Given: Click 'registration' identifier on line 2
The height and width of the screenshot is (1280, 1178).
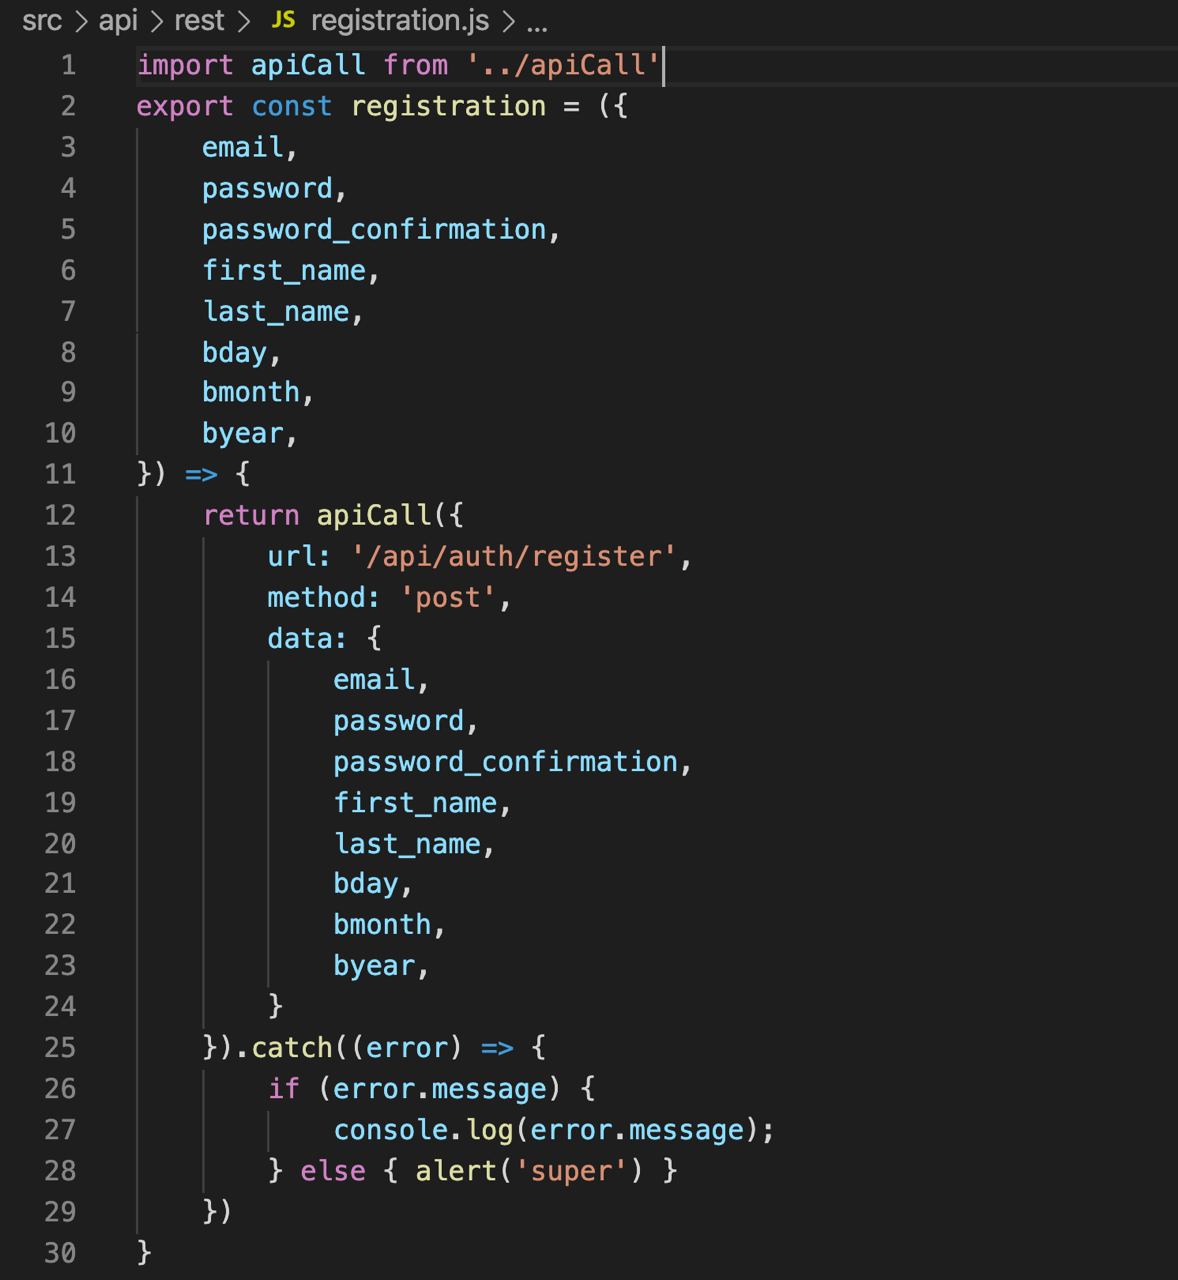Looking at the screenshot, I should [449, 106].
